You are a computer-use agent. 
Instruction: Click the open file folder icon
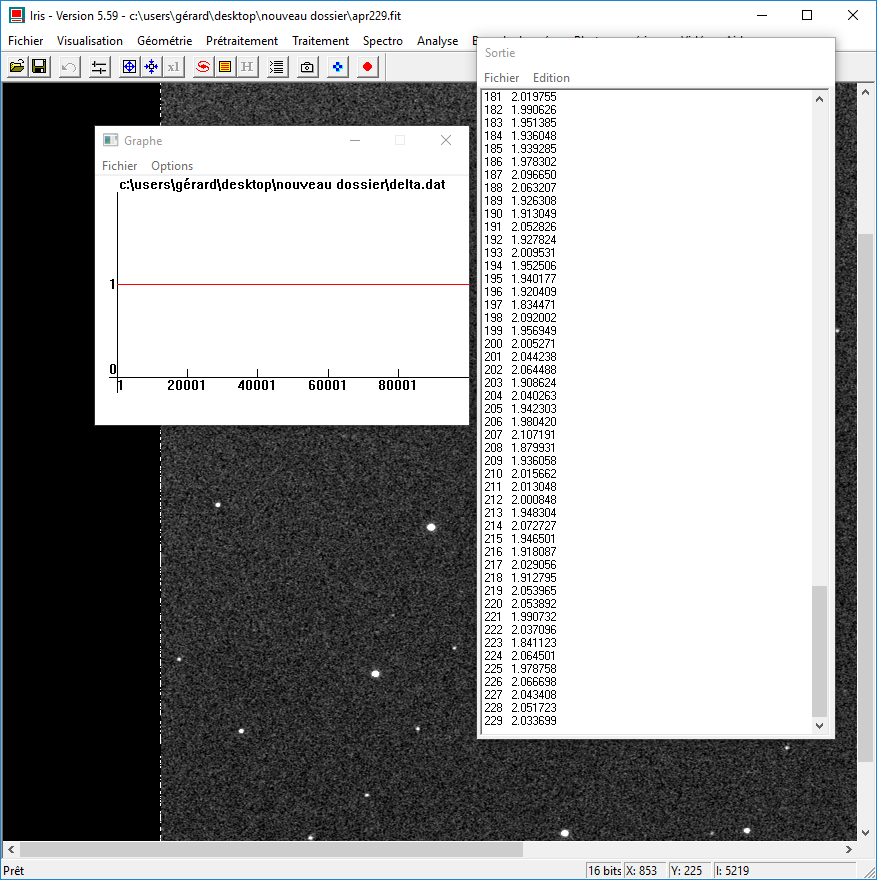17,67
